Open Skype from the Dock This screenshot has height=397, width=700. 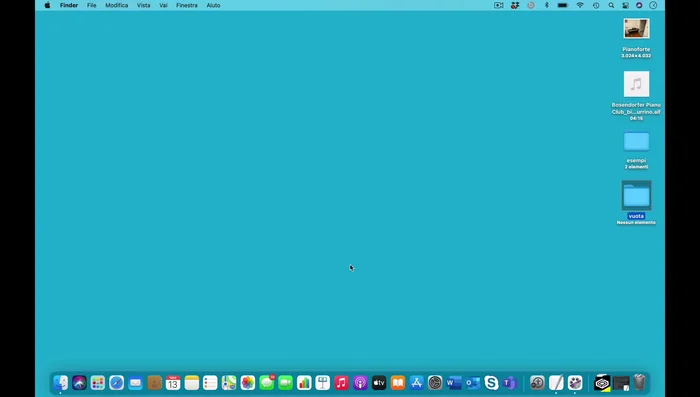[492, 383]
